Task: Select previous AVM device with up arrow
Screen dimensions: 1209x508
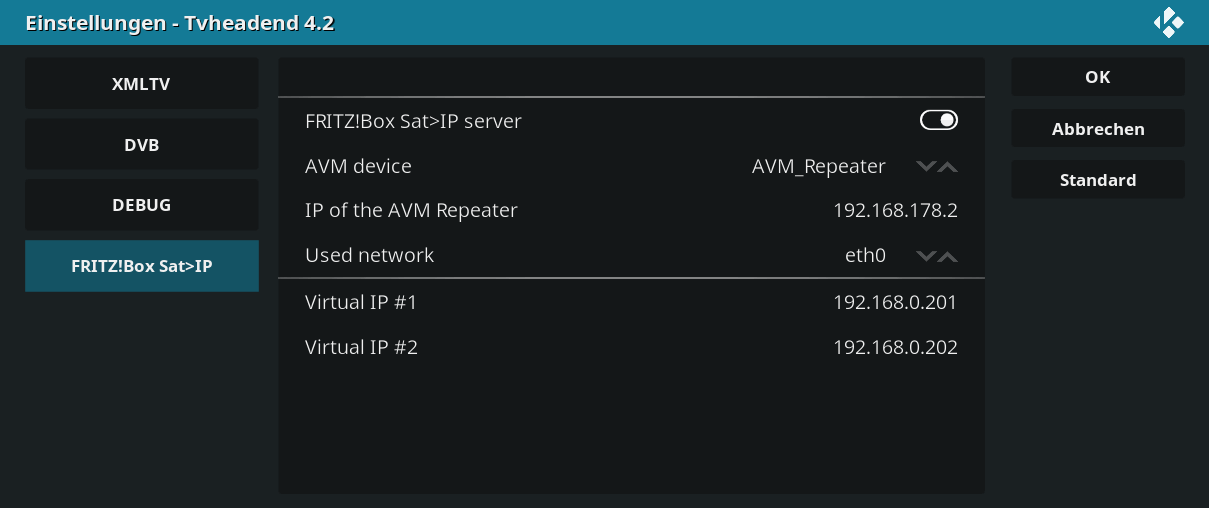Action: [x=948, y=167]
